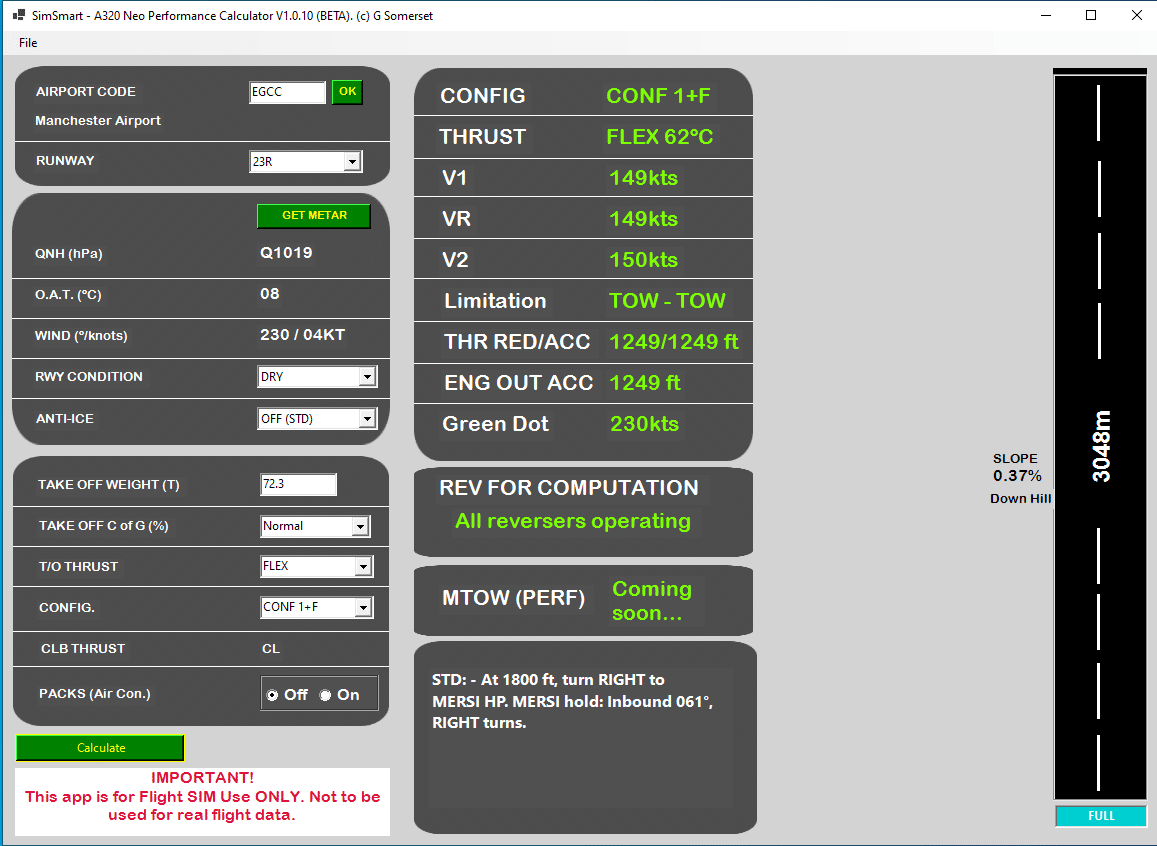The width and height of the screenshot is (1157, 846).
Task: Click the Calculate button
Action: [x=101, y=748]
